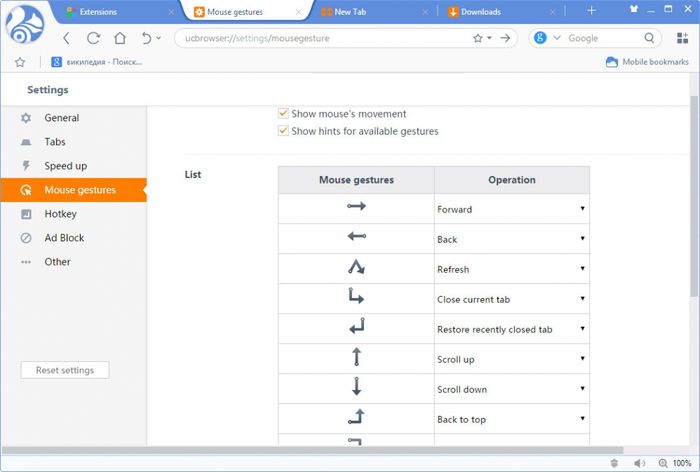
Task: Click the horizontal scrollbar thumb
Action: point(312,450)
